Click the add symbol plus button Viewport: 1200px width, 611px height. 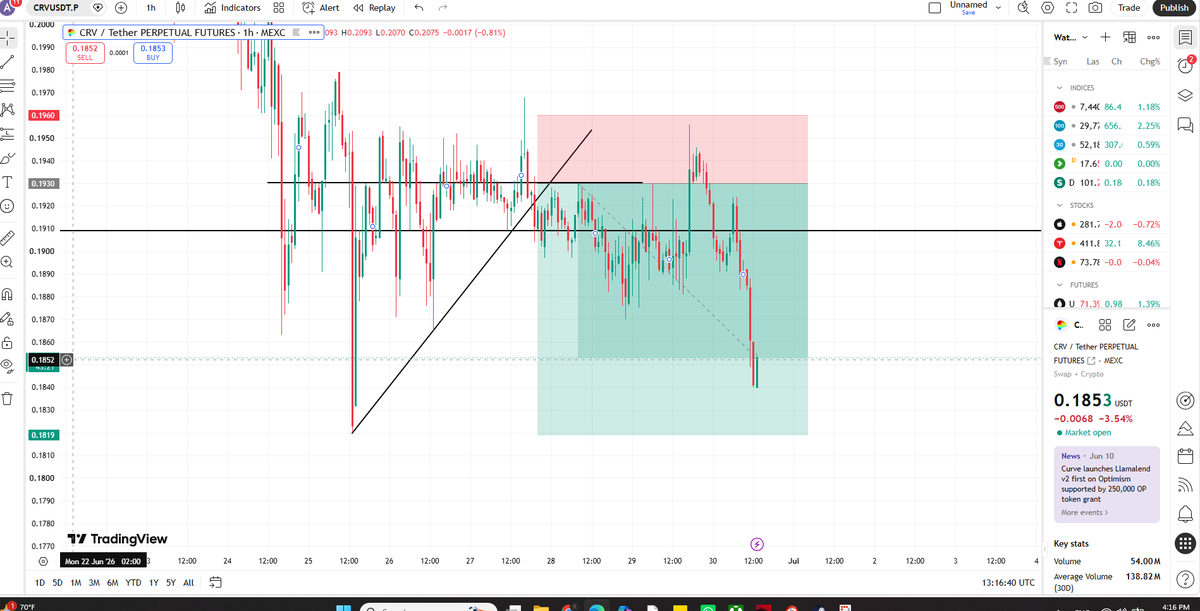[x=120, y=7]
